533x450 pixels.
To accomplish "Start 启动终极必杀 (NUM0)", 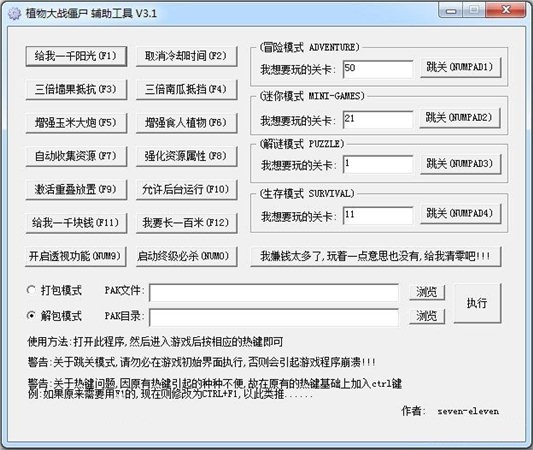I will (186, 256).
